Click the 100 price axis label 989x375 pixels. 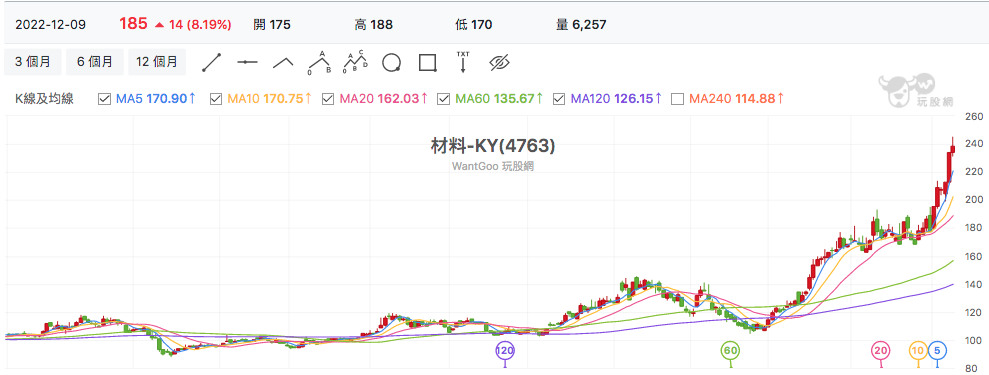(x=974, y=341)
